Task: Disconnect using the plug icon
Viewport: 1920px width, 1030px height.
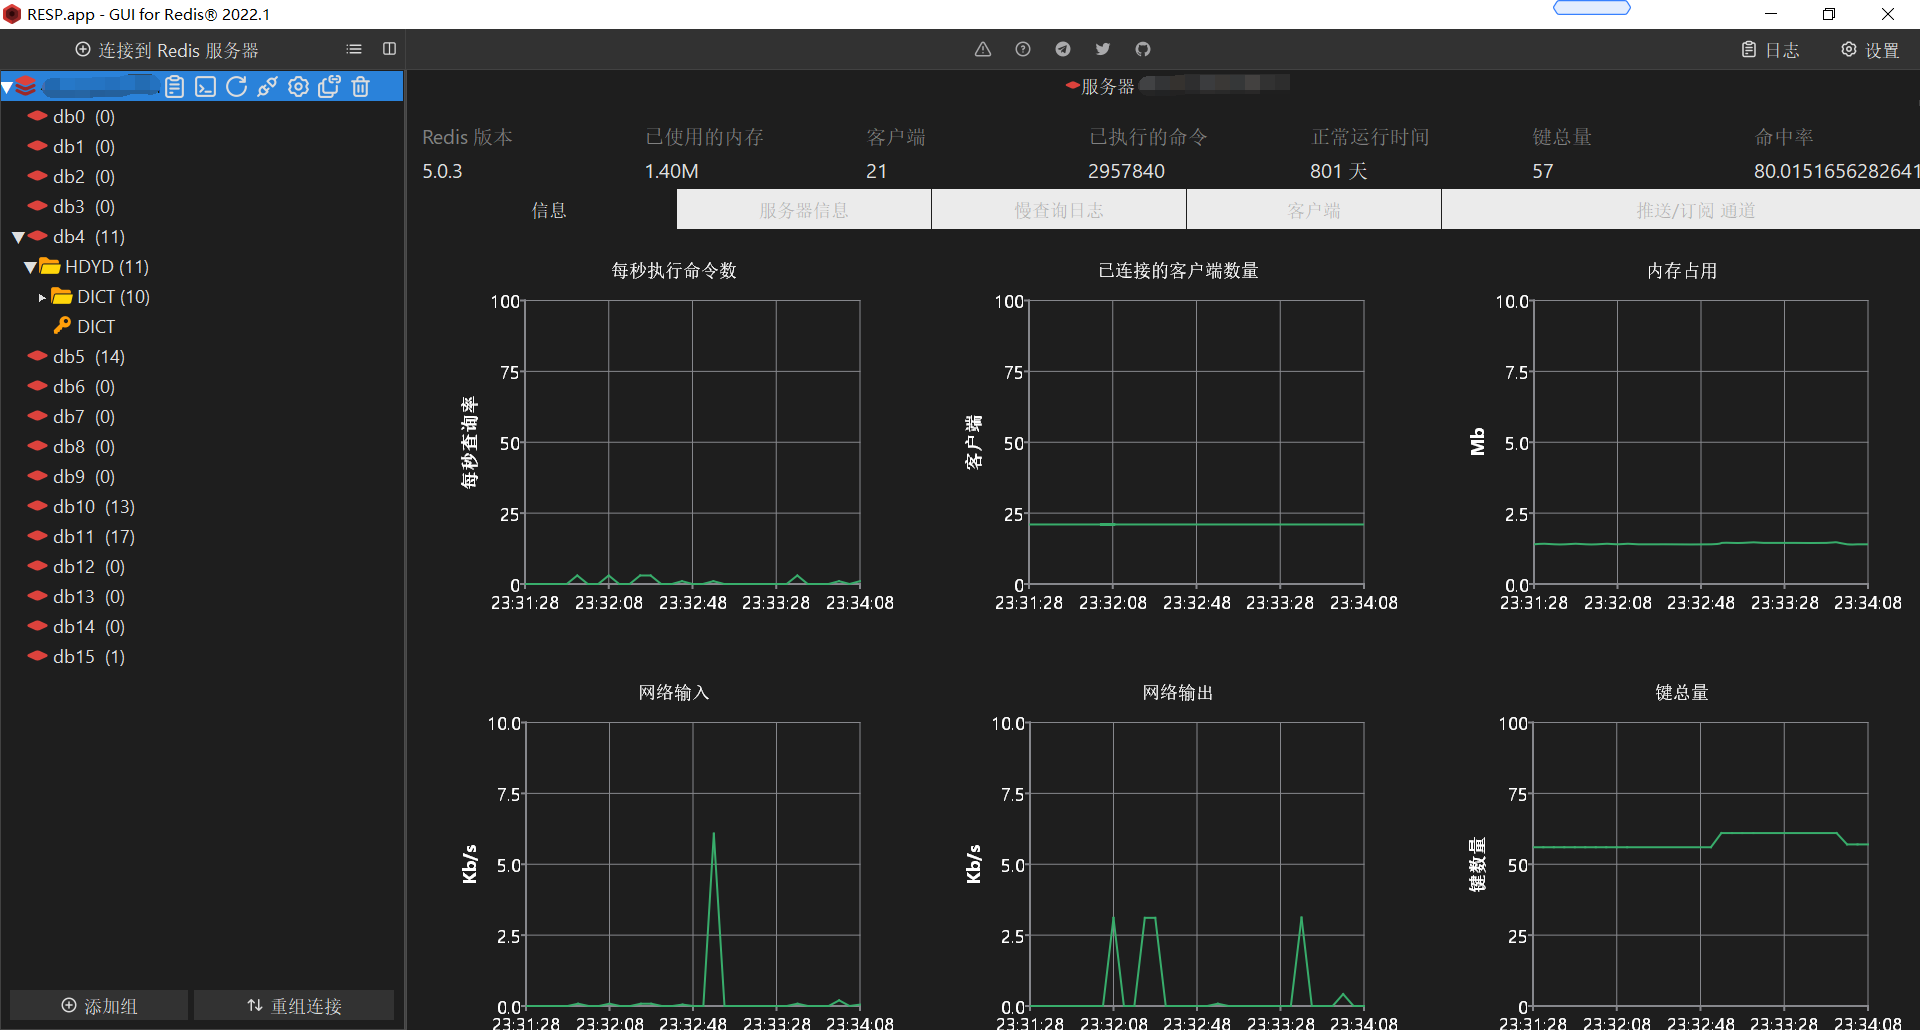Action: point(267,87)
